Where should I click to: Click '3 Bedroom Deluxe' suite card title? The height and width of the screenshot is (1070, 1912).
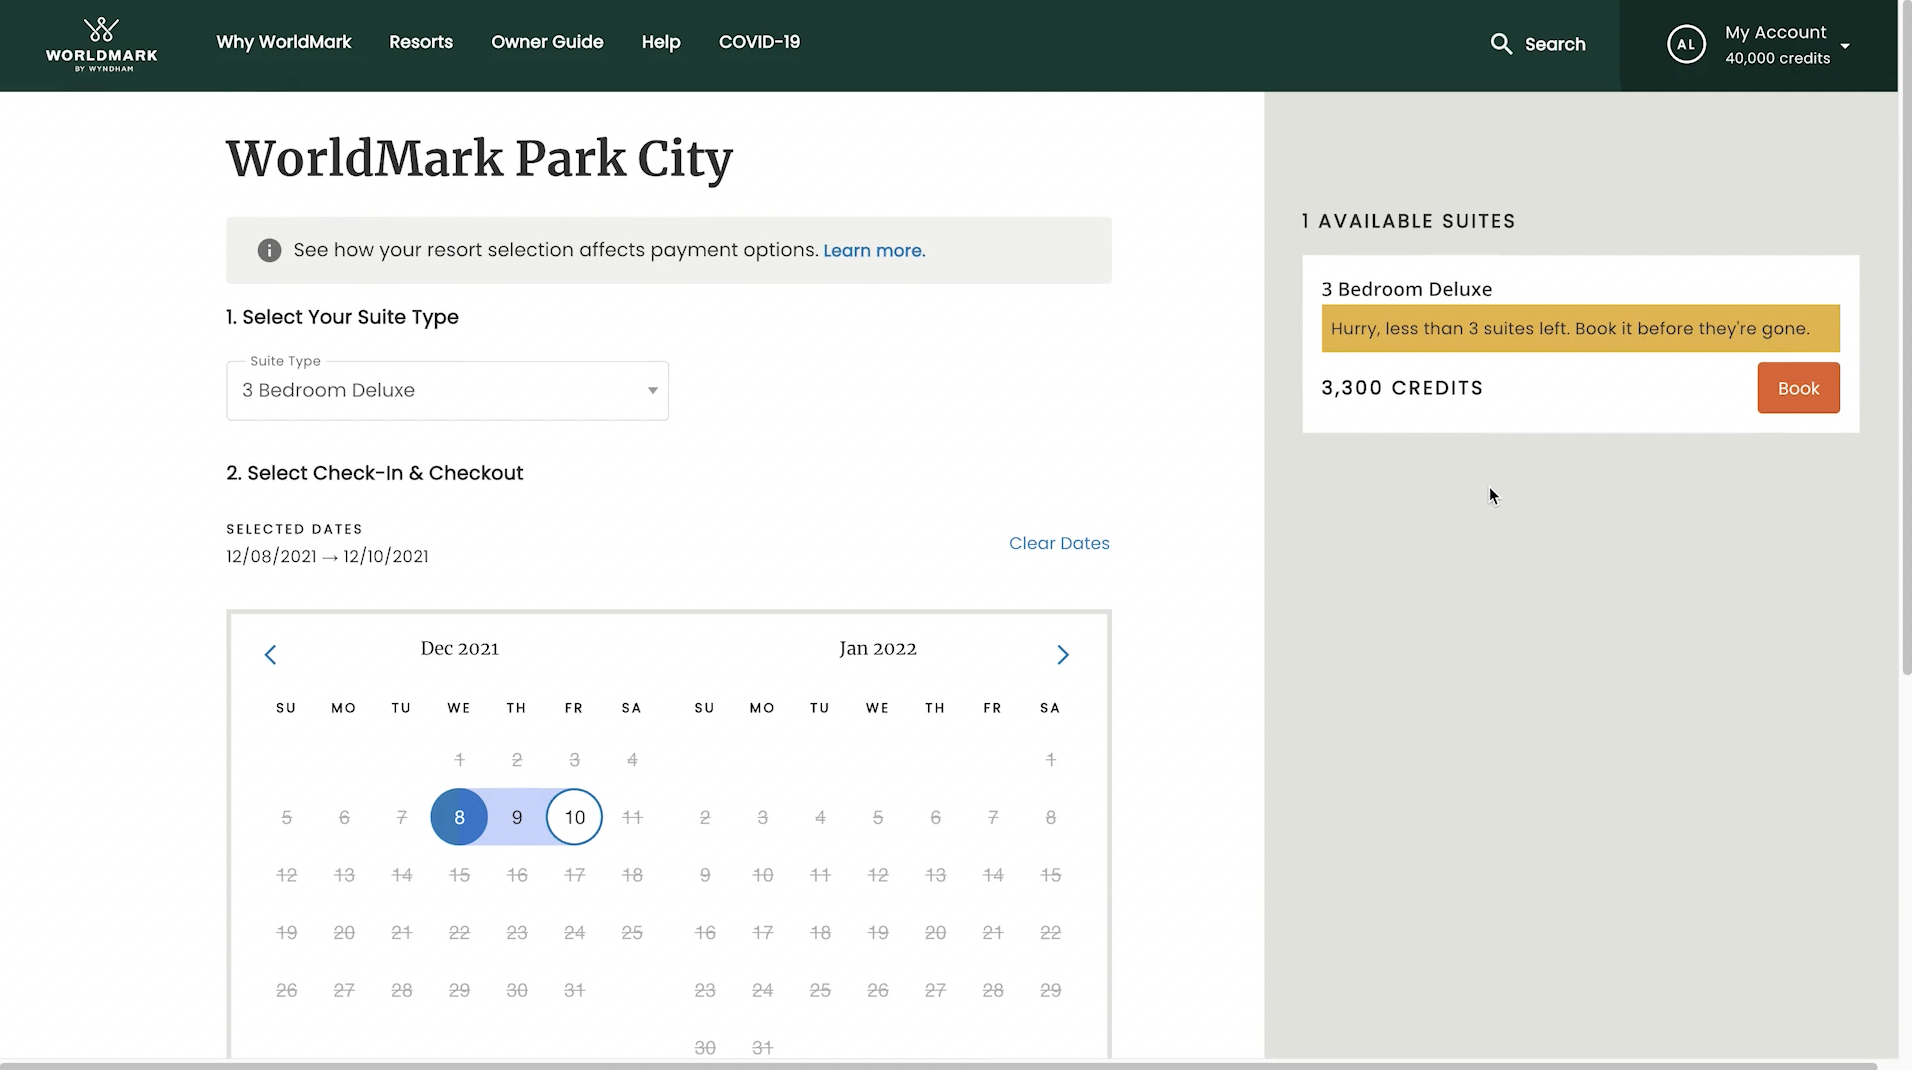point(1406,289)
